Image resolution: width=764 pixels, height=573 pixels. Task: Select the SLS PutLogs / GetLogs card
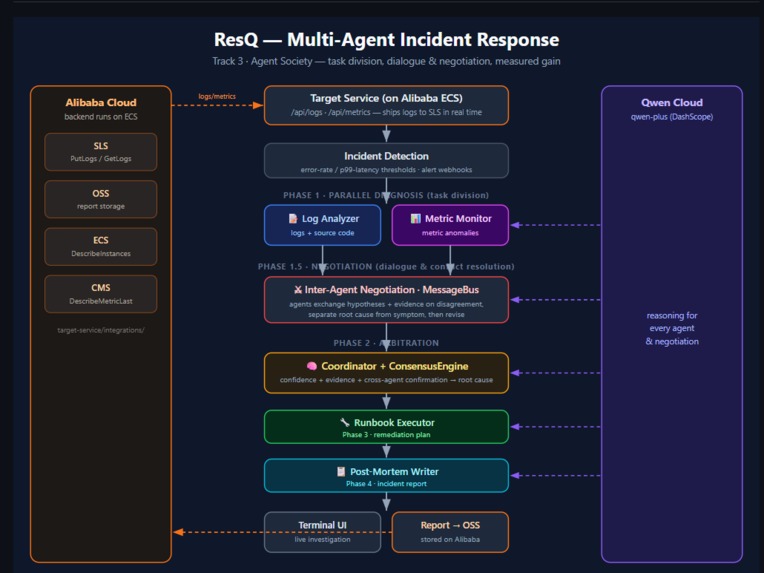click(x=101, y=152)
